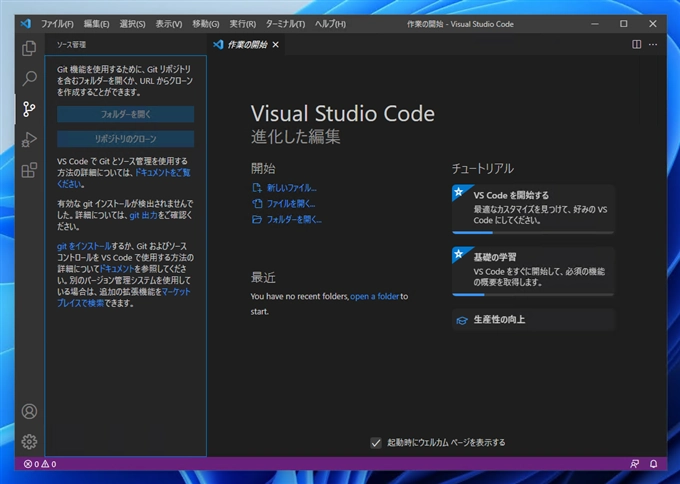The width and height of the screenshot is (680, 484).
Task: Click the file icon beside ファイルを開く
Action: (x=257, y=203)
